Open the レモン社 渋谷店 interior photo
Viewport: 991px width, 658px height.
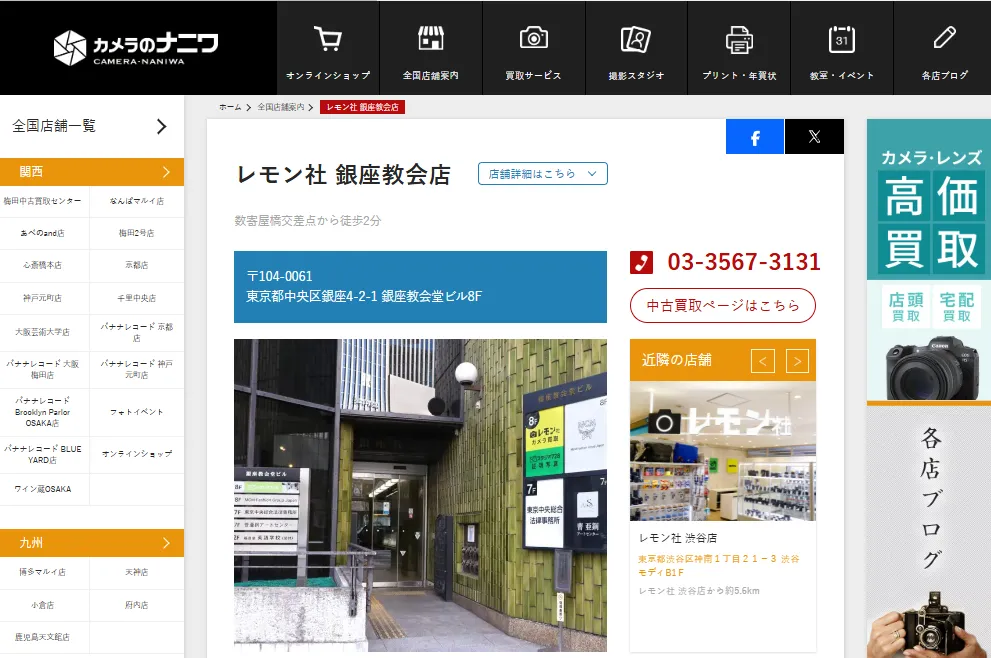tap(723, 451)
